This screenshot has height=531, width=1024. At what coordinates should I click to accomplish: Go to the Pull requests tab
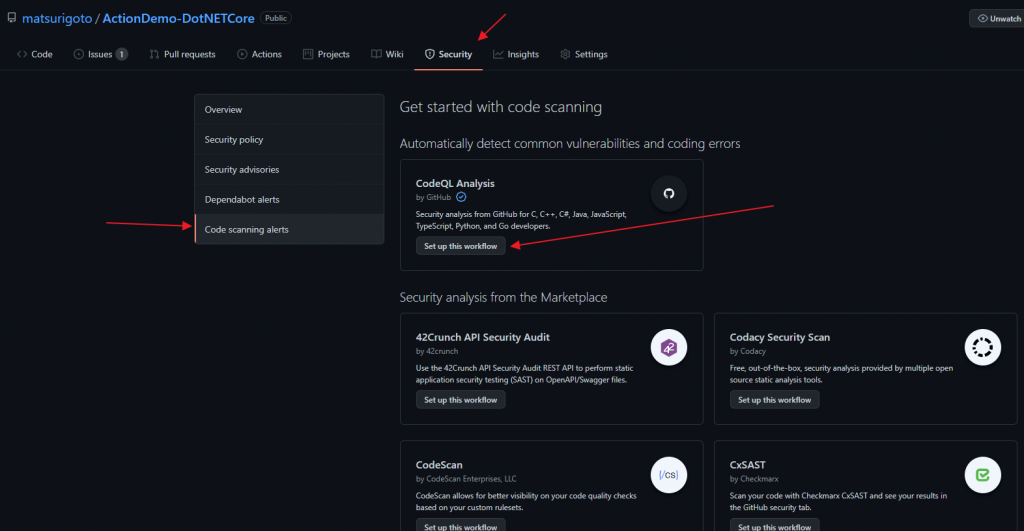[x=182, y=54]
